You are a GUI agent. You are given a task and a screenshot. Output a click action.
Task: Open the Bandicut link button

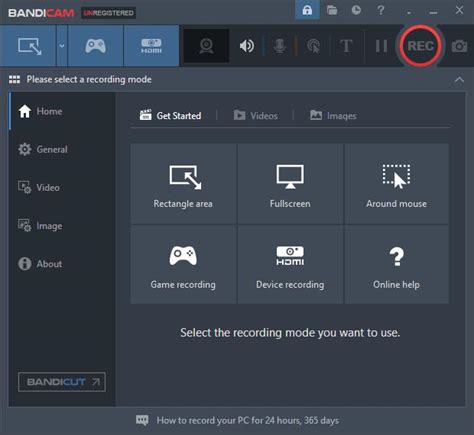click(x=62, y=382)
